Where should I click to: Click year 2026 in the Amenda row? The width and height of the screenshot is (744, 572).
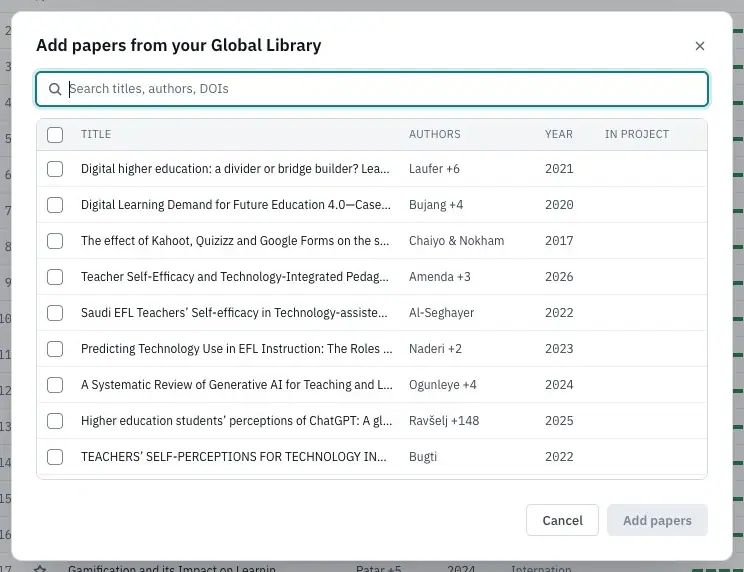click(x=559, y=277)
